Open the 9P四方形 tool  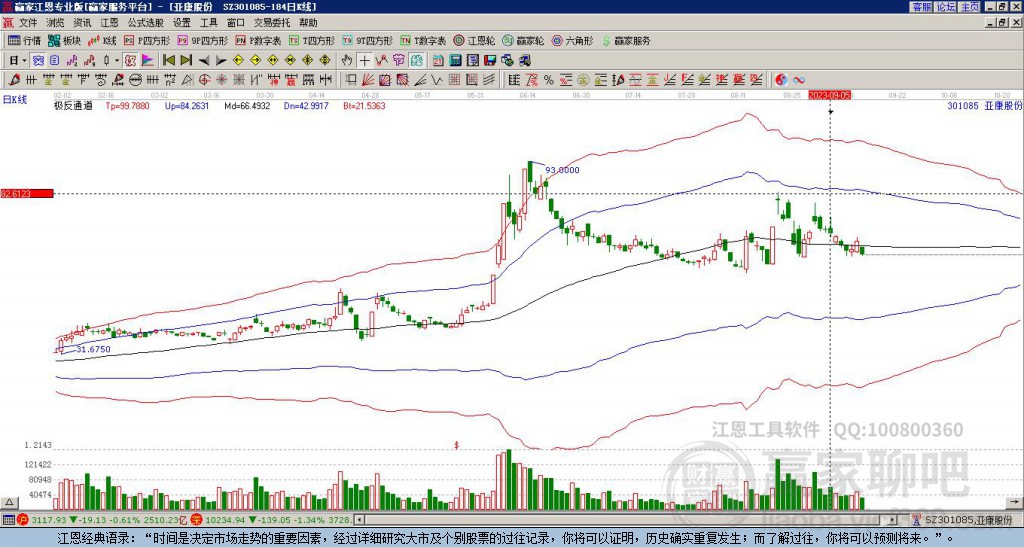point(202,40)
